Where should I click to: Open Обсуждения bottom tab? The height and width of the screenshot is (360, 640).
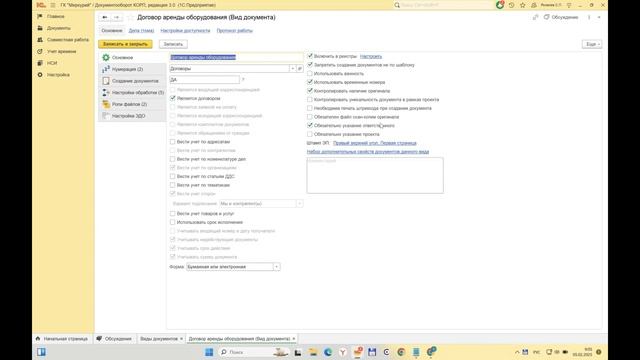click(x=114, y=339)
